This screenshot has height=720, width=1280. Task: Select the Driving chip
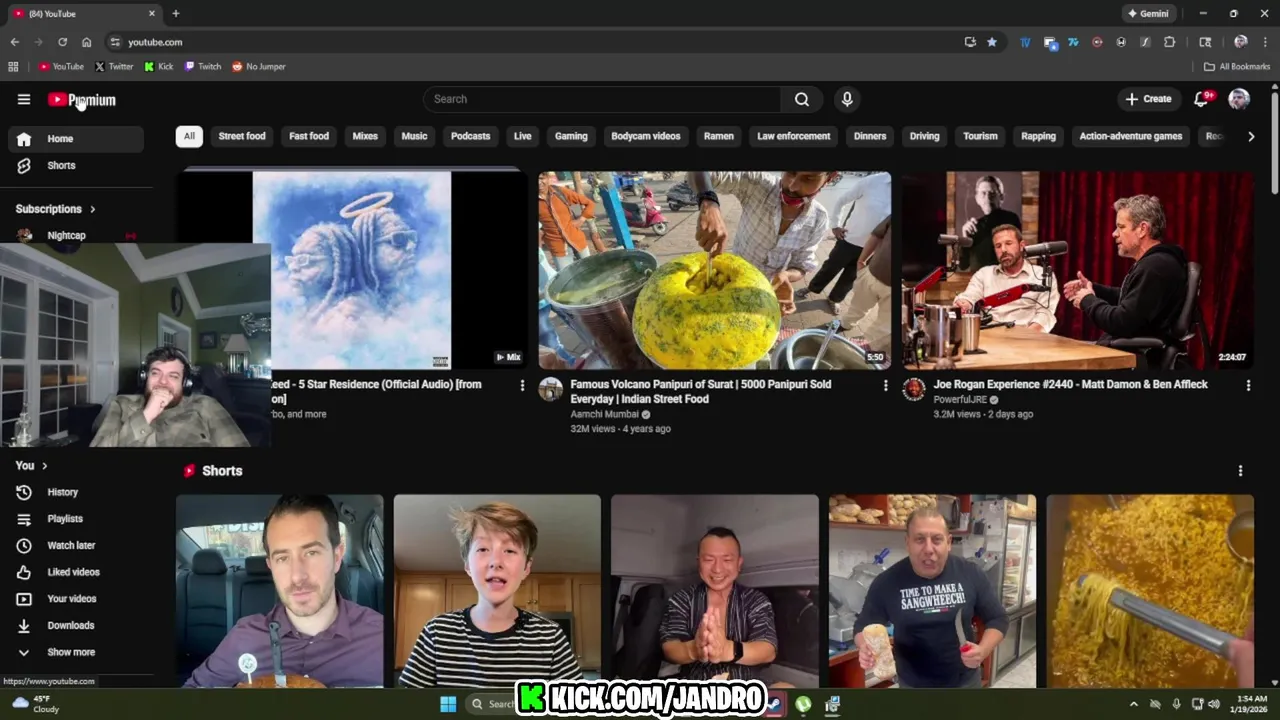pyautogui.click(x=924, y=136)
